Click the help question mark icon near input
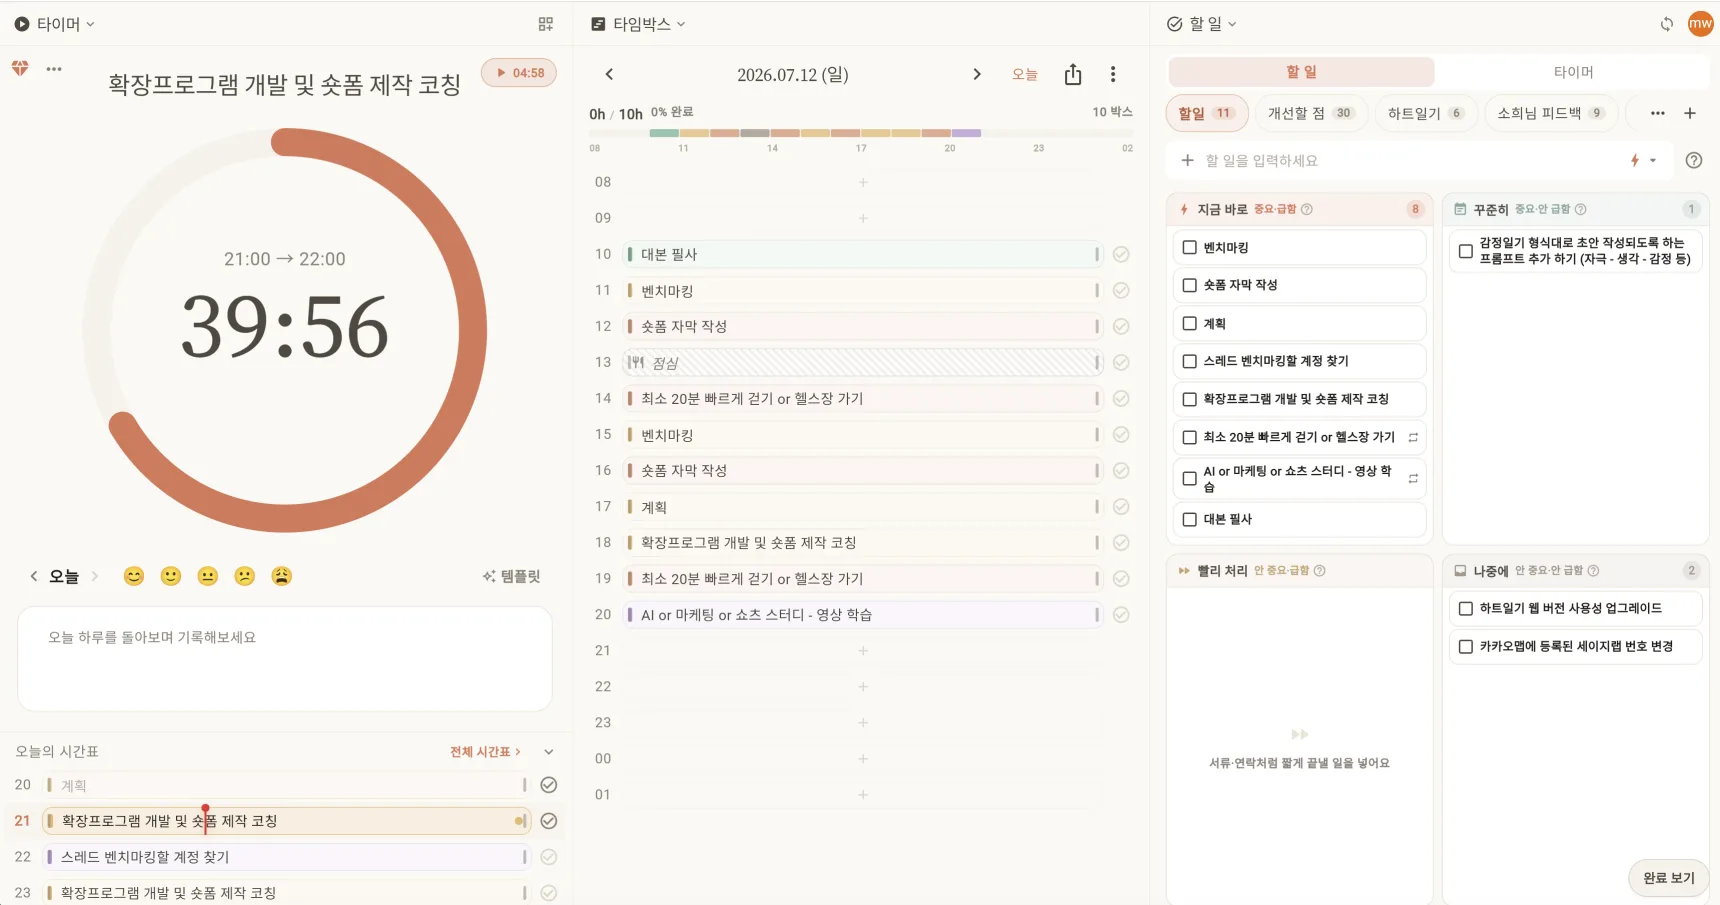 click(1694, 160)
